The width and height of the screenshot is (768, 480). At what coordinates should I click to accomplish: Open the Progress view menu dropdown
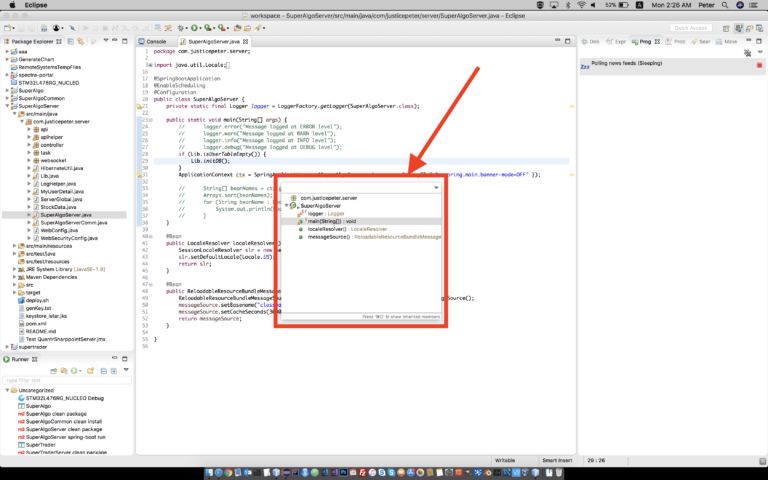pos(760,51)
